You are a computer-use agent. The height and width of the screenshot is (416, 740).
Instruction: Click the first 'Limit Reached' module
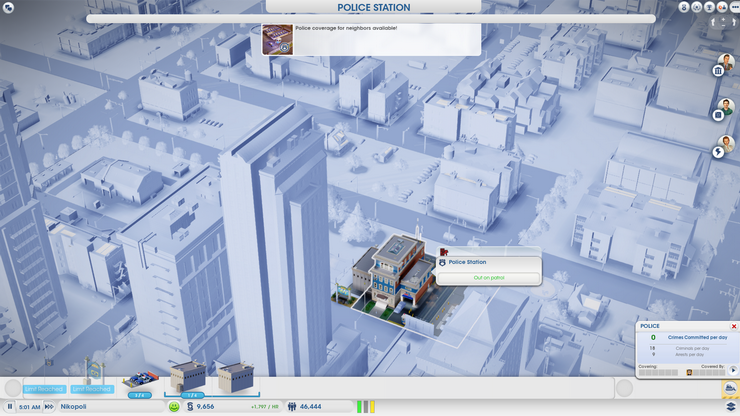click(x=44, y=389)
